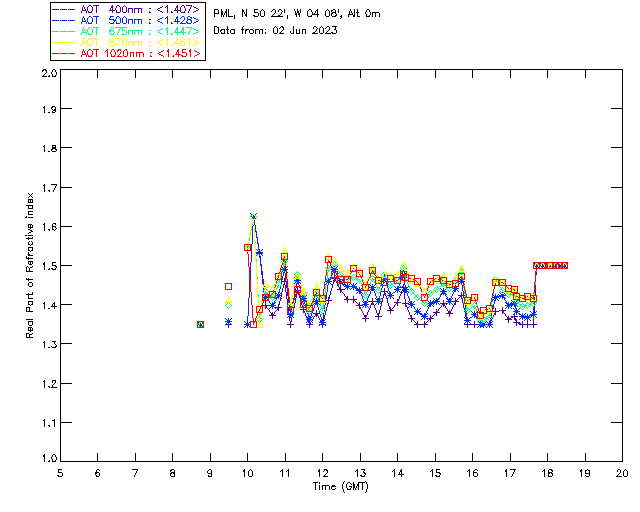Click the isolated yellow triangle marker at time 9.5

point(229,300)
